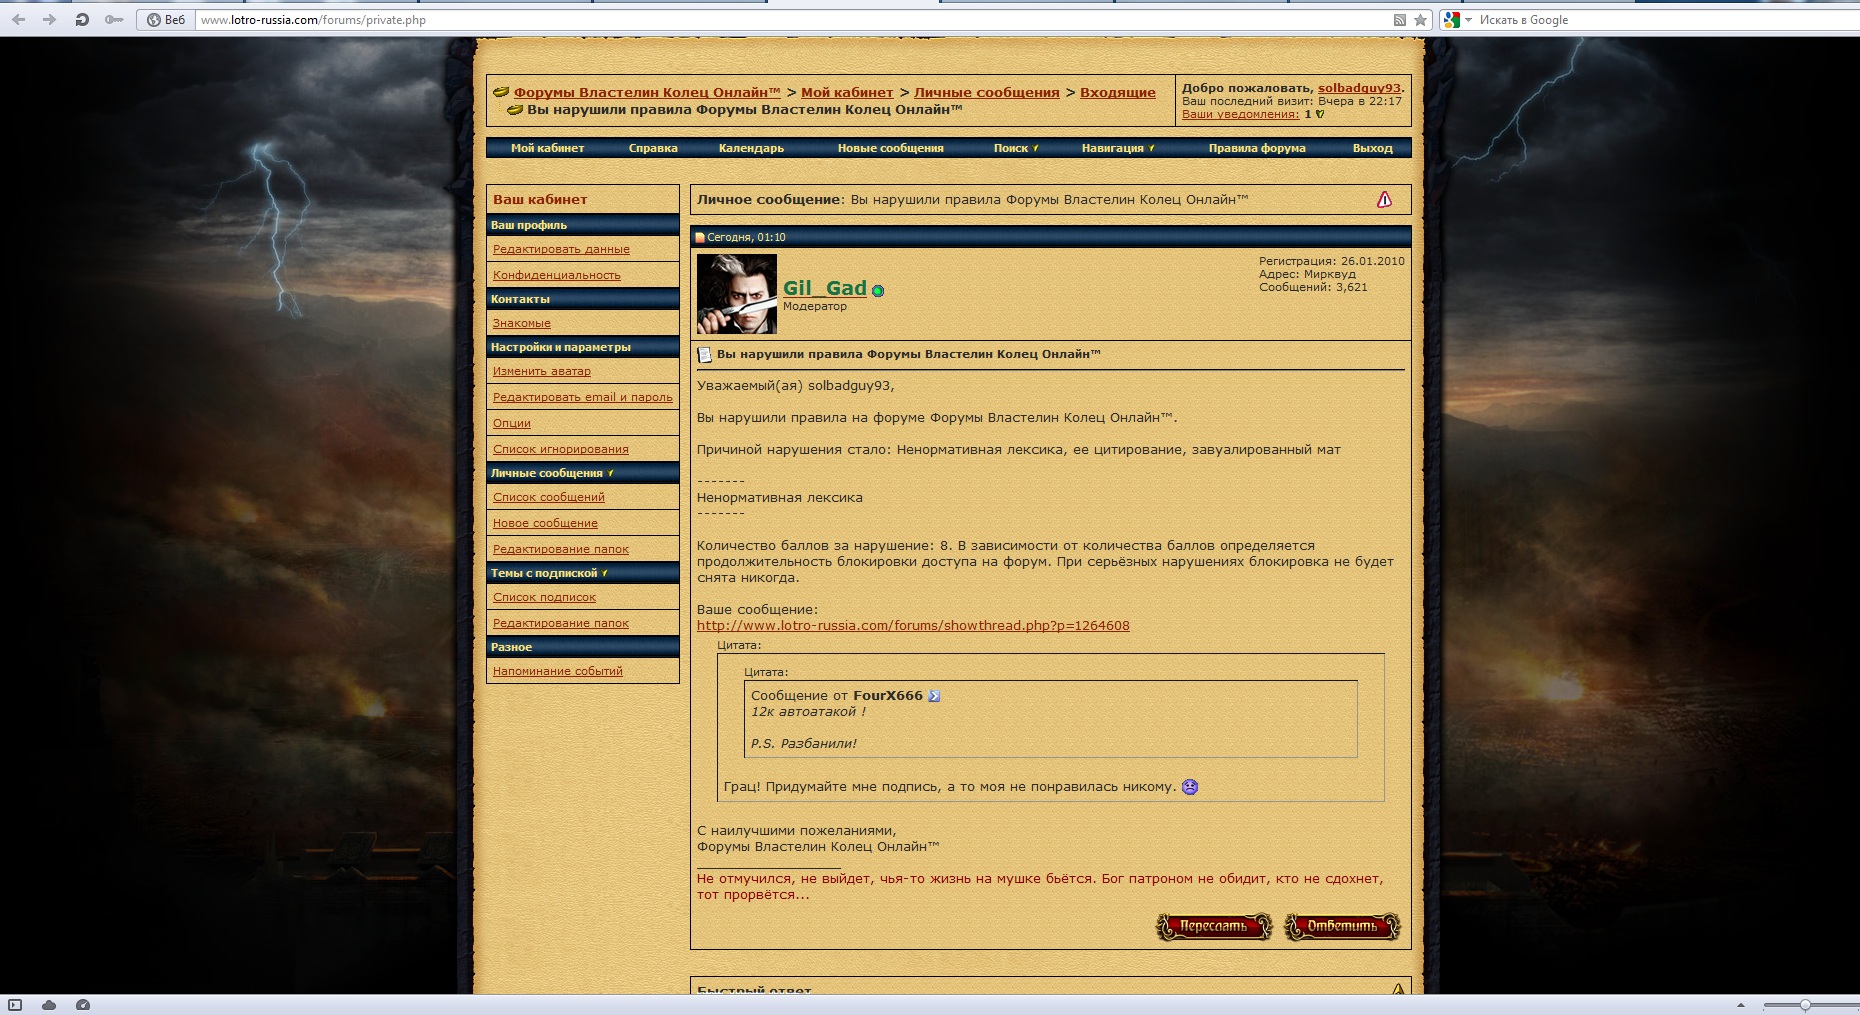Open Новое сообщение link
The height and width of the screenshot is (1015, 1860).
pos(545,523)
